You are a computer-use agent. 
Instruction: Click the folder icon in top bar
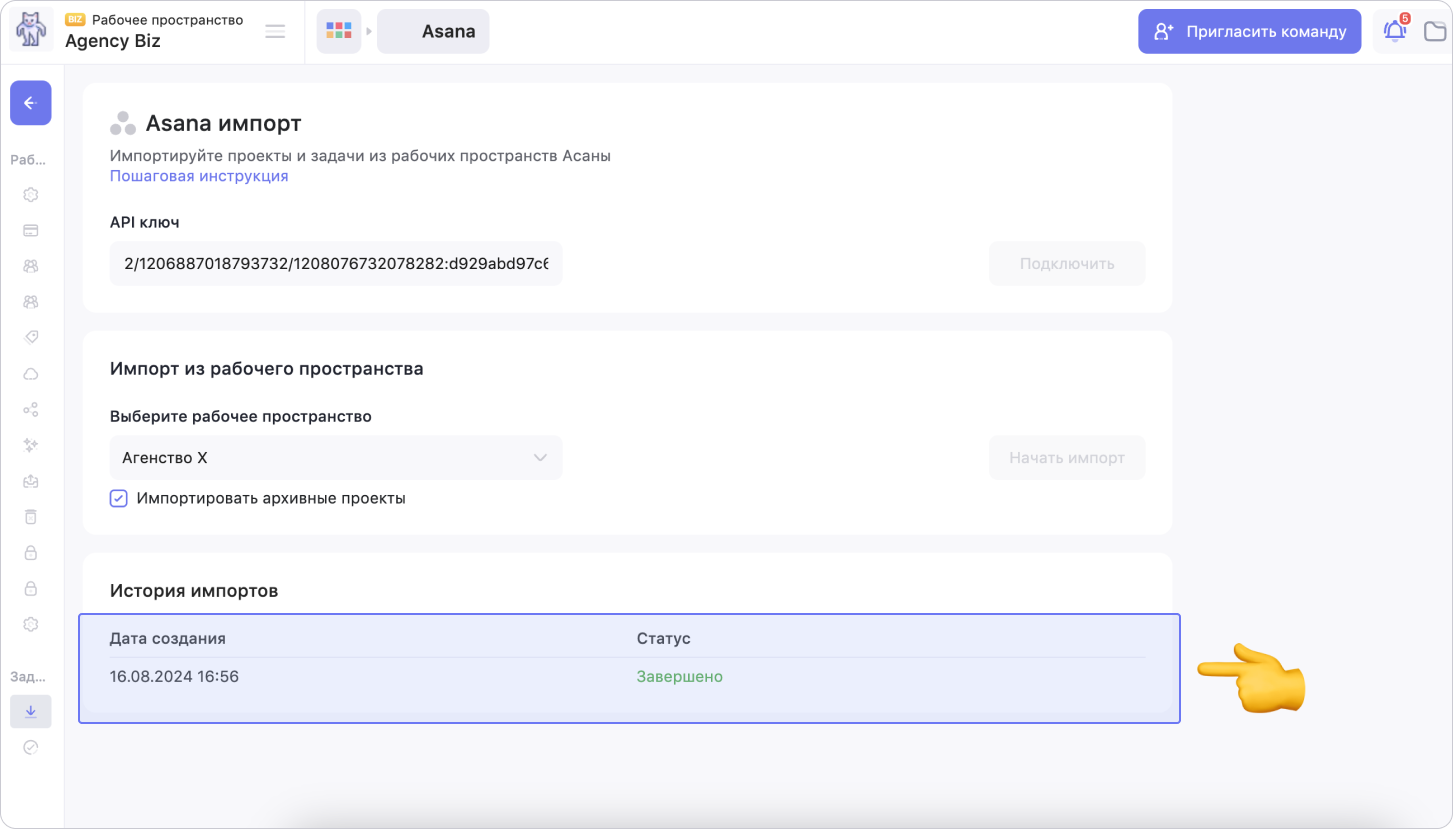coord(1435,32)
